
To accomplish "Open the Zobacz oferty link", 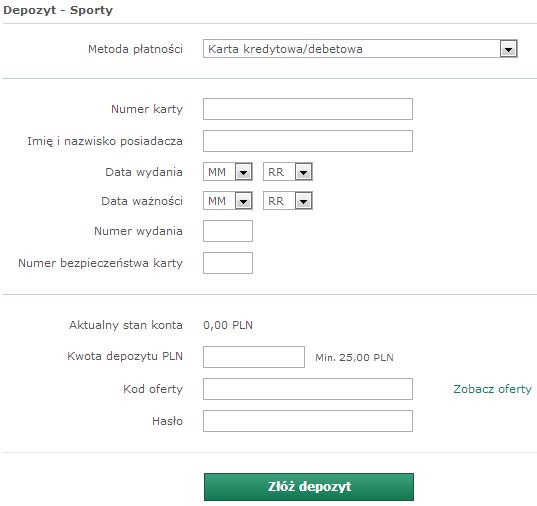I will point(492,389).
